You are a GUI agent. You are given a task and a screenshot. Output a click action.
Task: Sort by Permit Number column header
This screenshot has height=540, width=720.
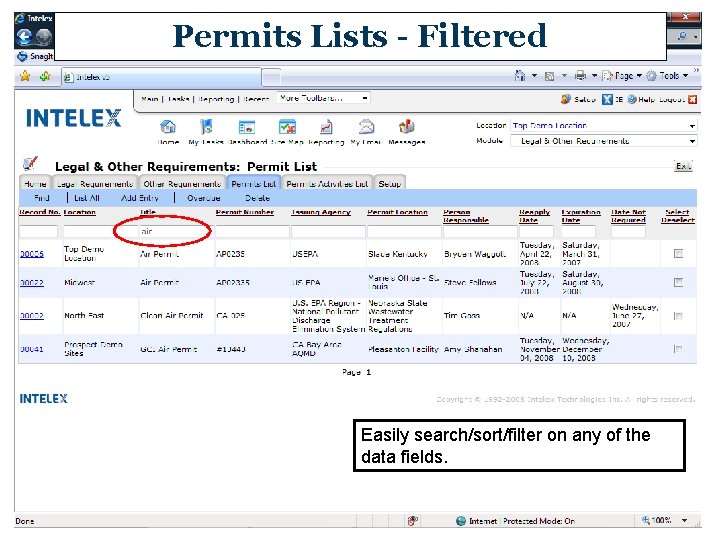pyautogui.click(x=245, y=212)
